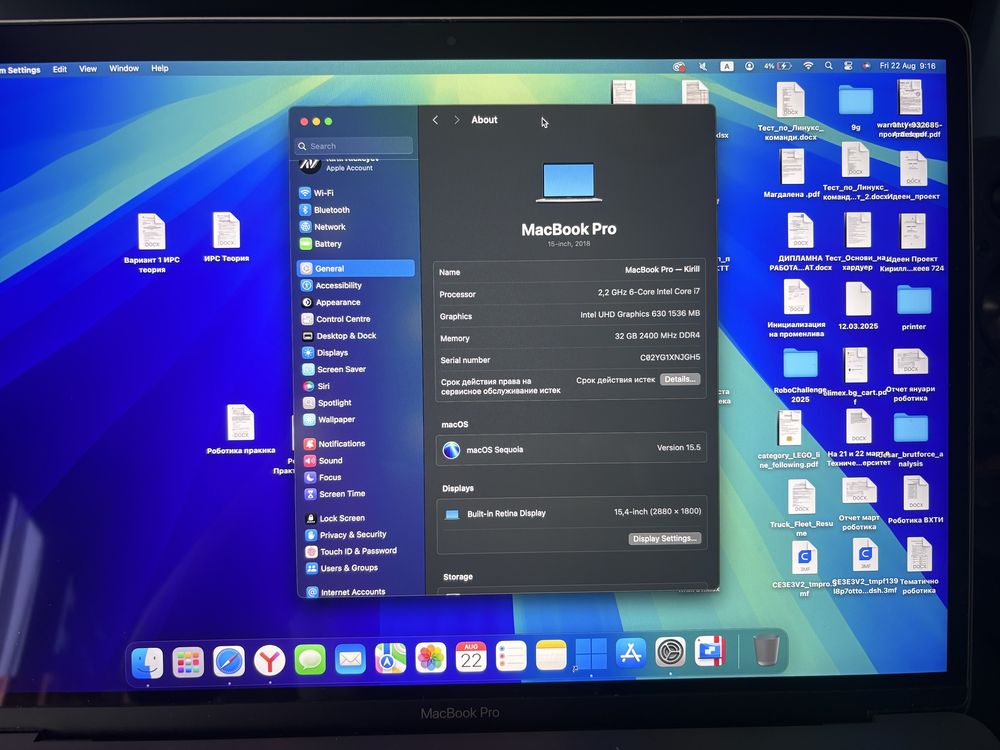Image resolution: width=1000 pixels, height=750 pixels.
Task: Select desktop file 'ИРС Теория'
Action: point(226,237)
